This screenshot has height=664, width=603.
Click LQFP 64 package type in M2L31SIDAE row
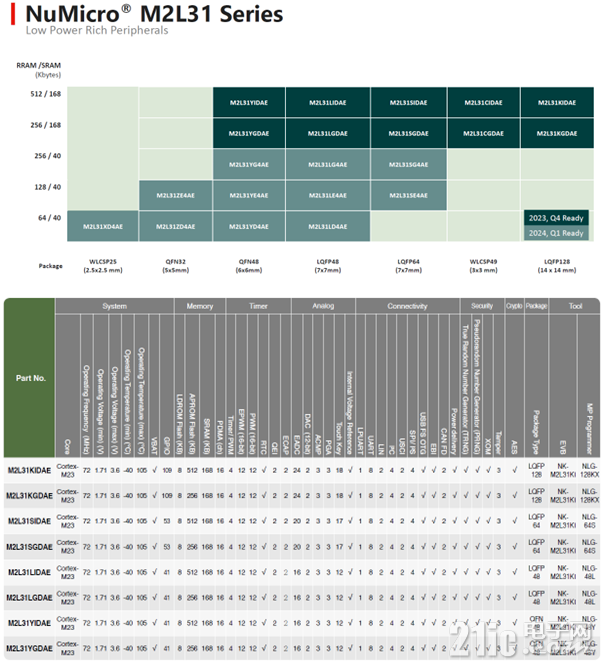click(x=537, y=521)
